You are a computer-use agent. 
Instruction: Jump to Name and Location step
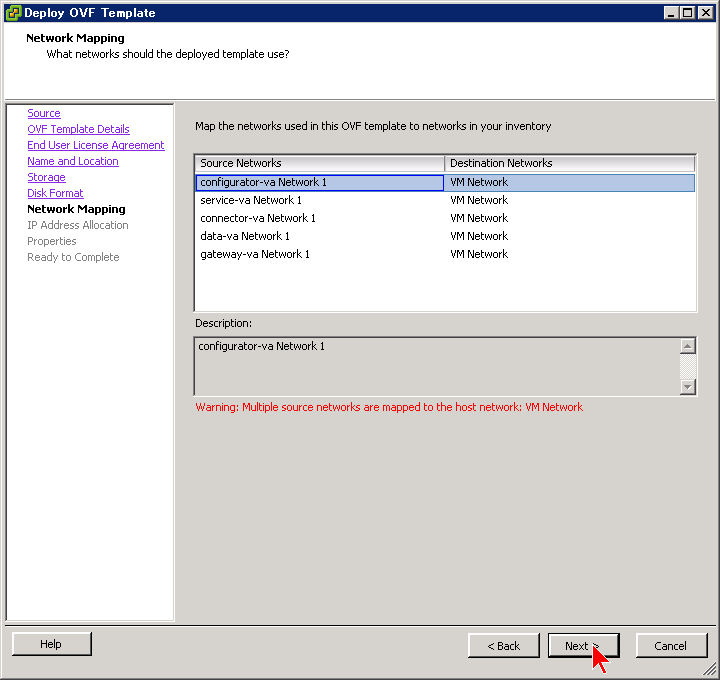click(x=73, y=161)
